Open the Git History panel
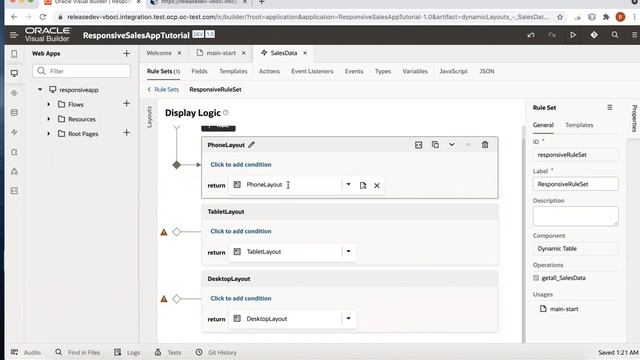The height and width of the screenshot is (360, 640). pyautogui.click(x=216, y=352)
